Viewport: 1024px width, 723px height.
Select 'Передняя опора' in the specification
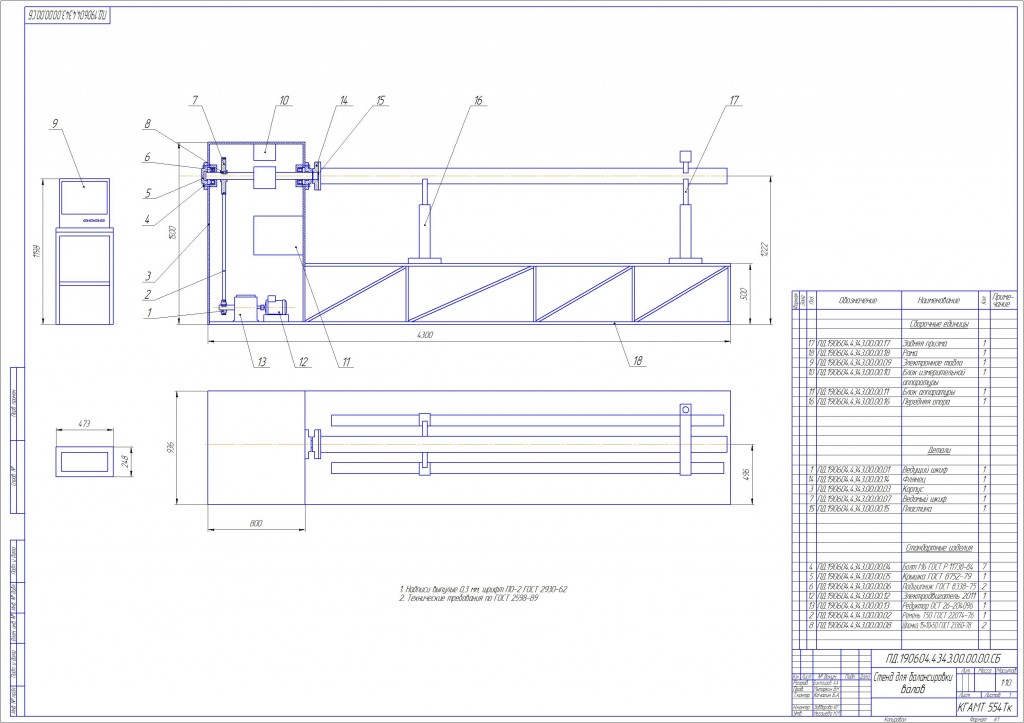click(926, 402)
